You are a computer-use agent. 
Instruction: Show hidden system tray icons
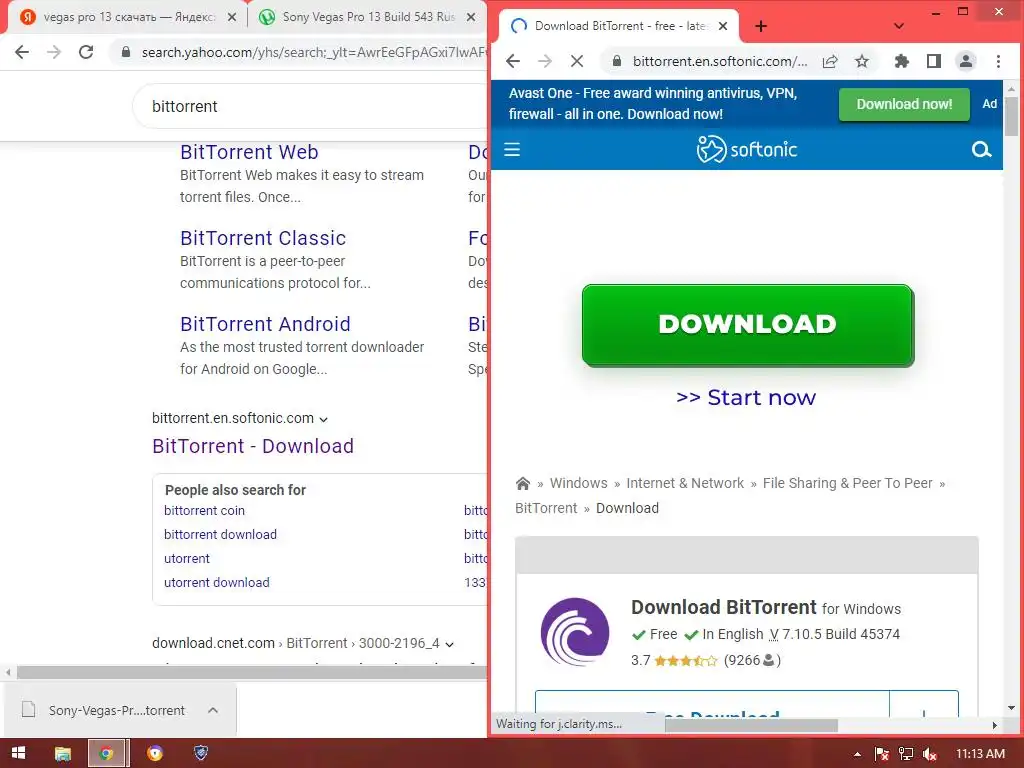[857, 754]
